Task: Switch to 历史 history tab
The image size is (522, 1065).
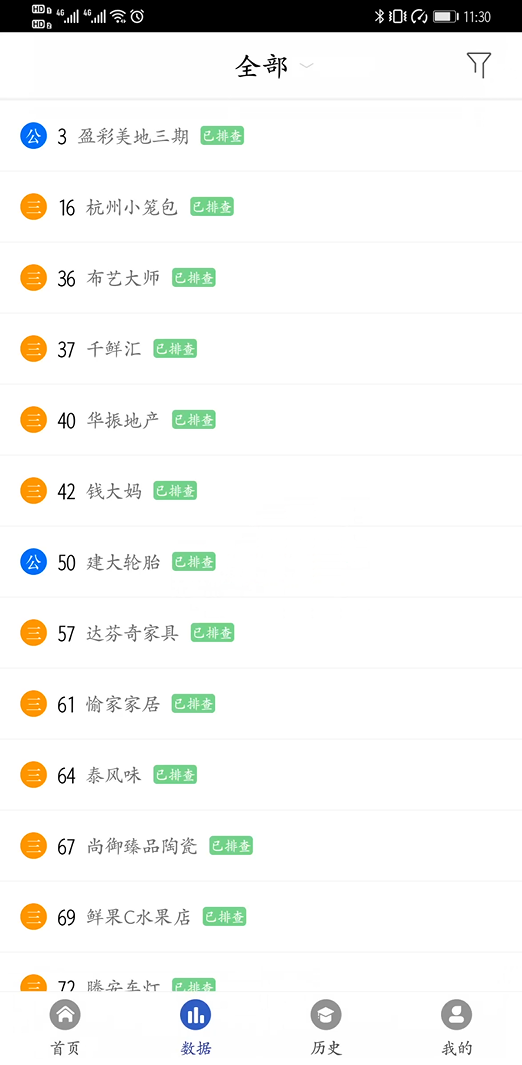Action: click(x=326, y=1028)
